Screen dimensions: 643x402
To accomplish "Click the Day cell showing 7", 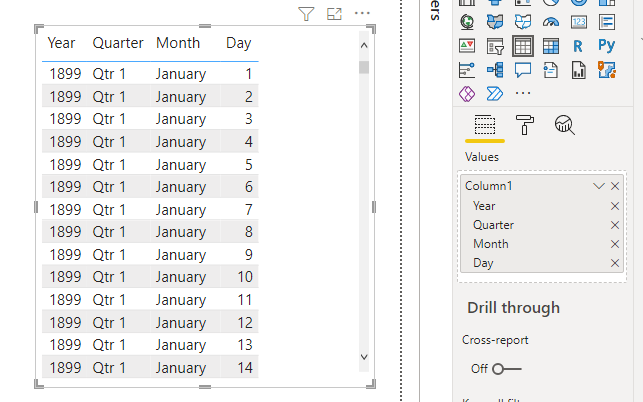I will pos(249,210).
